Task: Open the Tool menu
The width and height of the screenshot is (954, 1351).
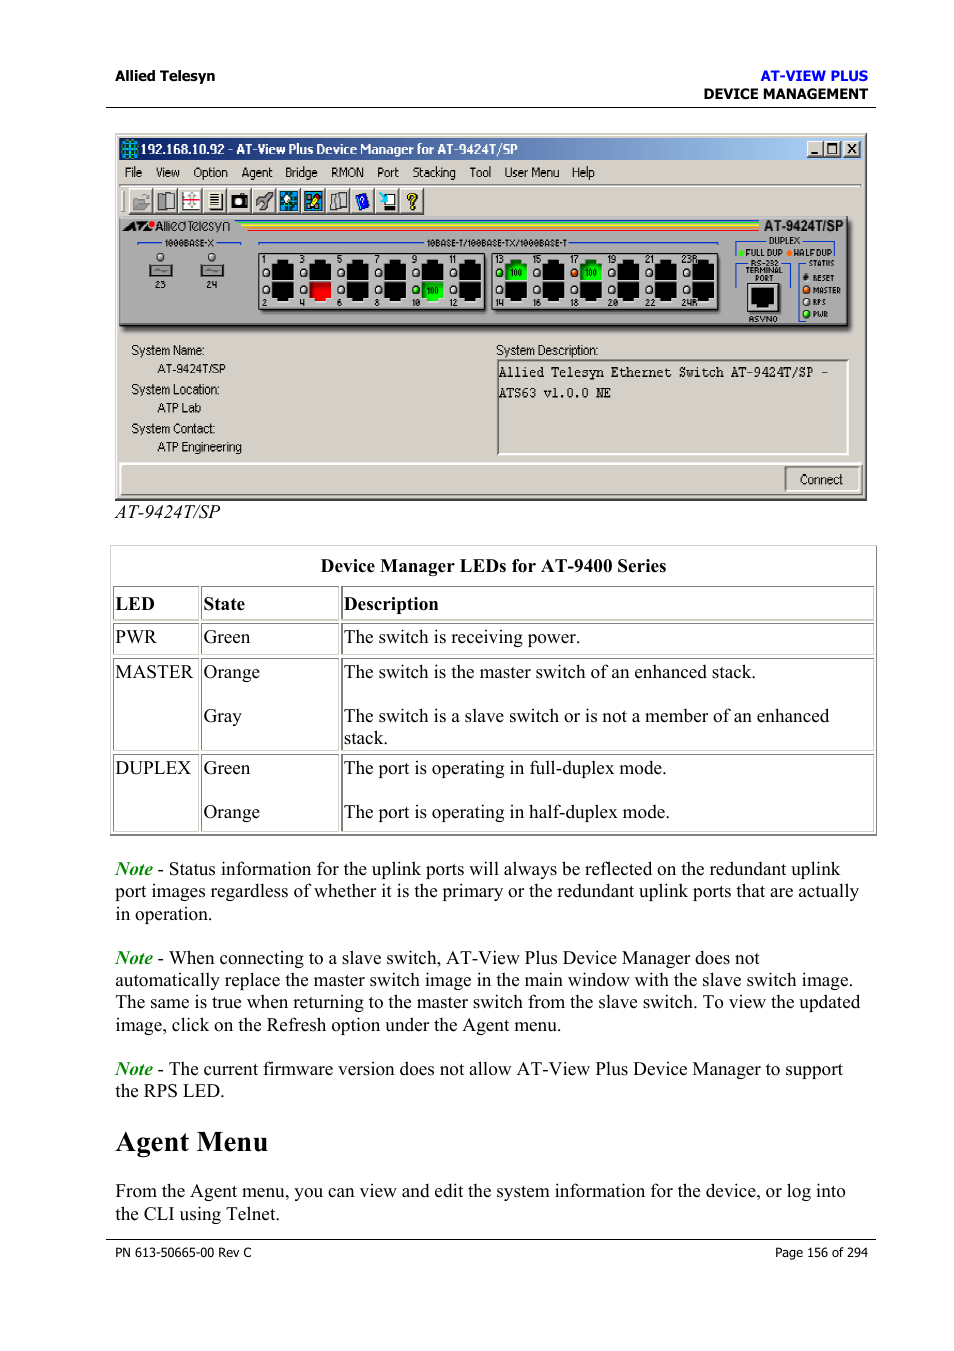Action: pyautogui.click(x=480, y=172)
